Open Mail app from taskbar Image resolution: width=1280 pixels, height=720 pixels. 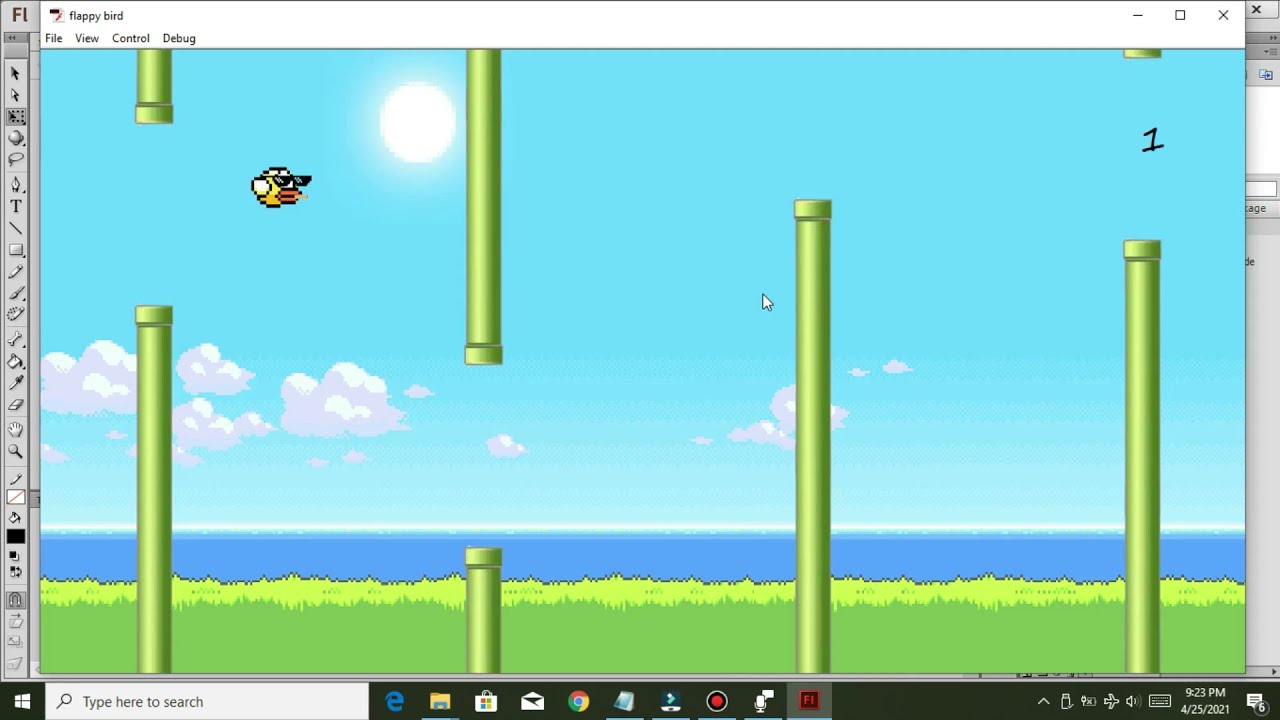click(x=532, y=701)
